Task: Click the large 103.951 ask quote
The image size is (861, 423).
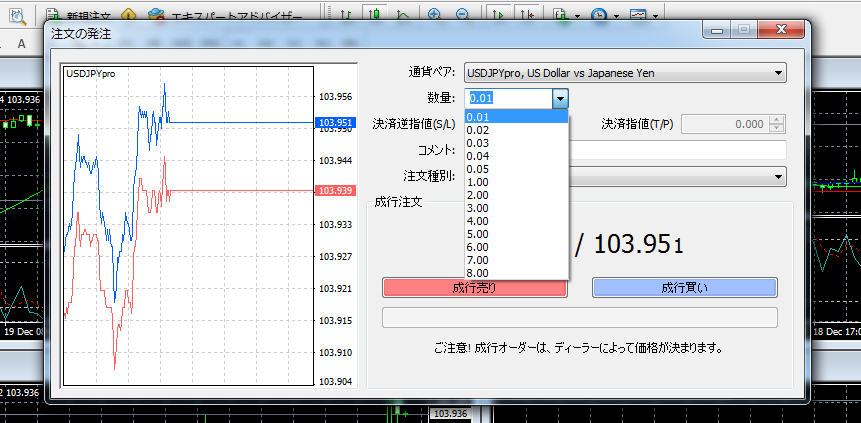Action: 638,244
